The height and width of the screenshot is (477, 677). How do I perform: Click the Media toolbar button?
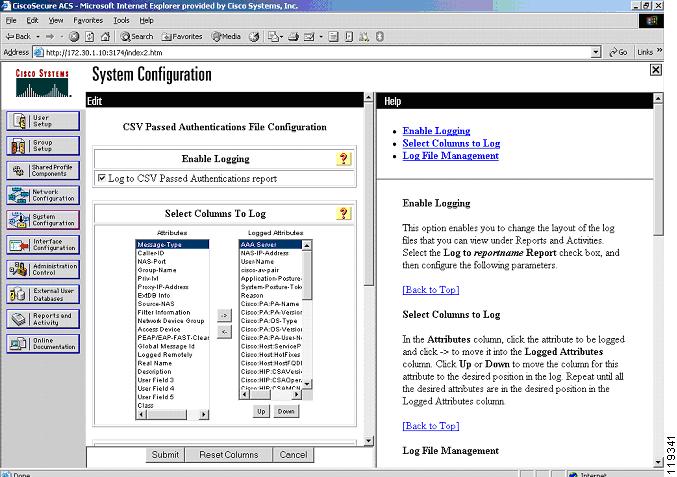click(226, 37)
